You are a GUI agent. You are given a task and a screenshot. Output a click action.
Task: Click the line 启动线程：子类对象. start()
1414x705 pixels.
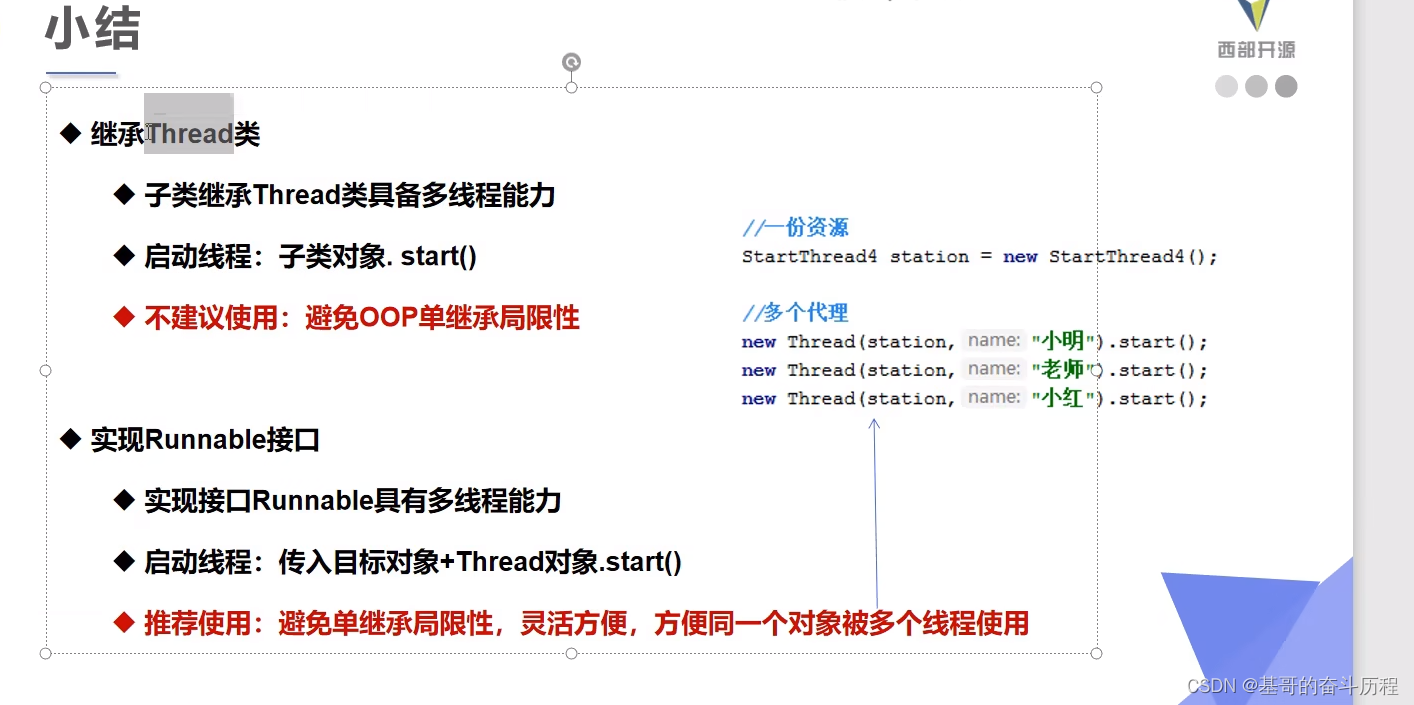click(310, 257)
